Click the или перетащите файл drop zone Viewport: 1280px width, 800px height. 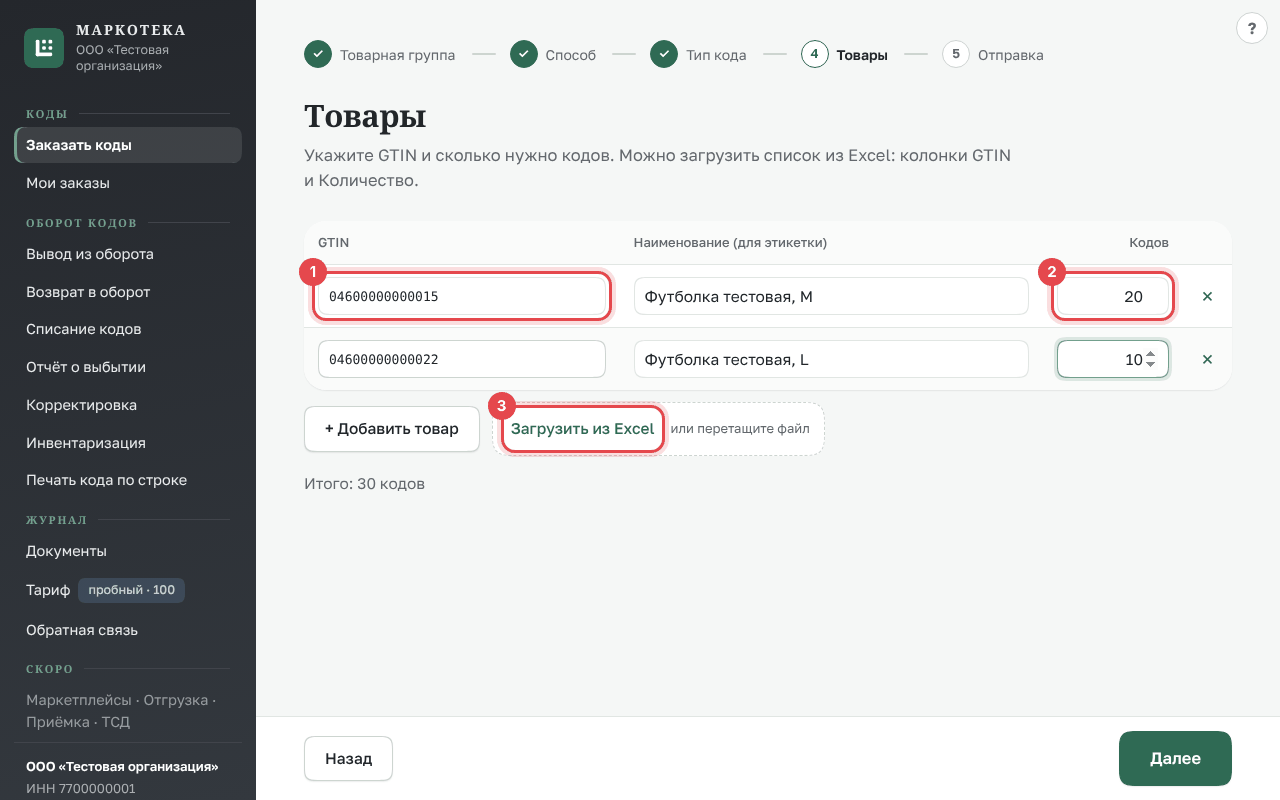point(740,429)
